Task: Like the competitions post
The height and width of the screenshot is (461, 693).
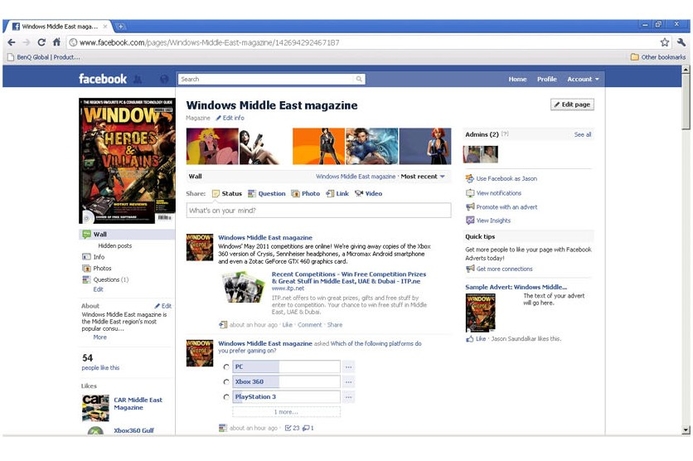Action: pyautogui.click(x=287, y=325)
